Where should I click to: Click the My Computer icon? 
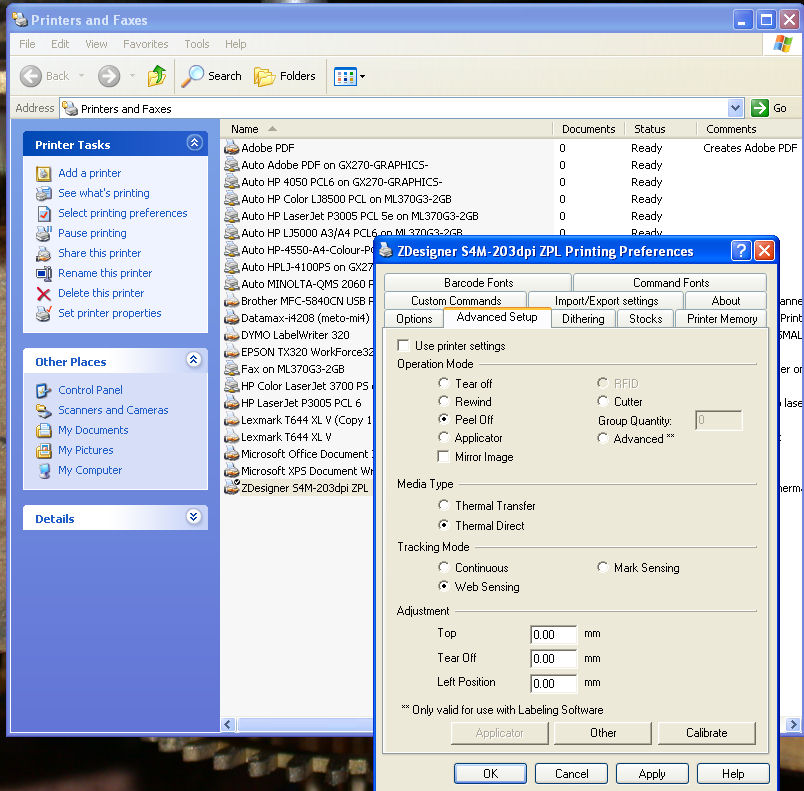(x=45, y=471)
